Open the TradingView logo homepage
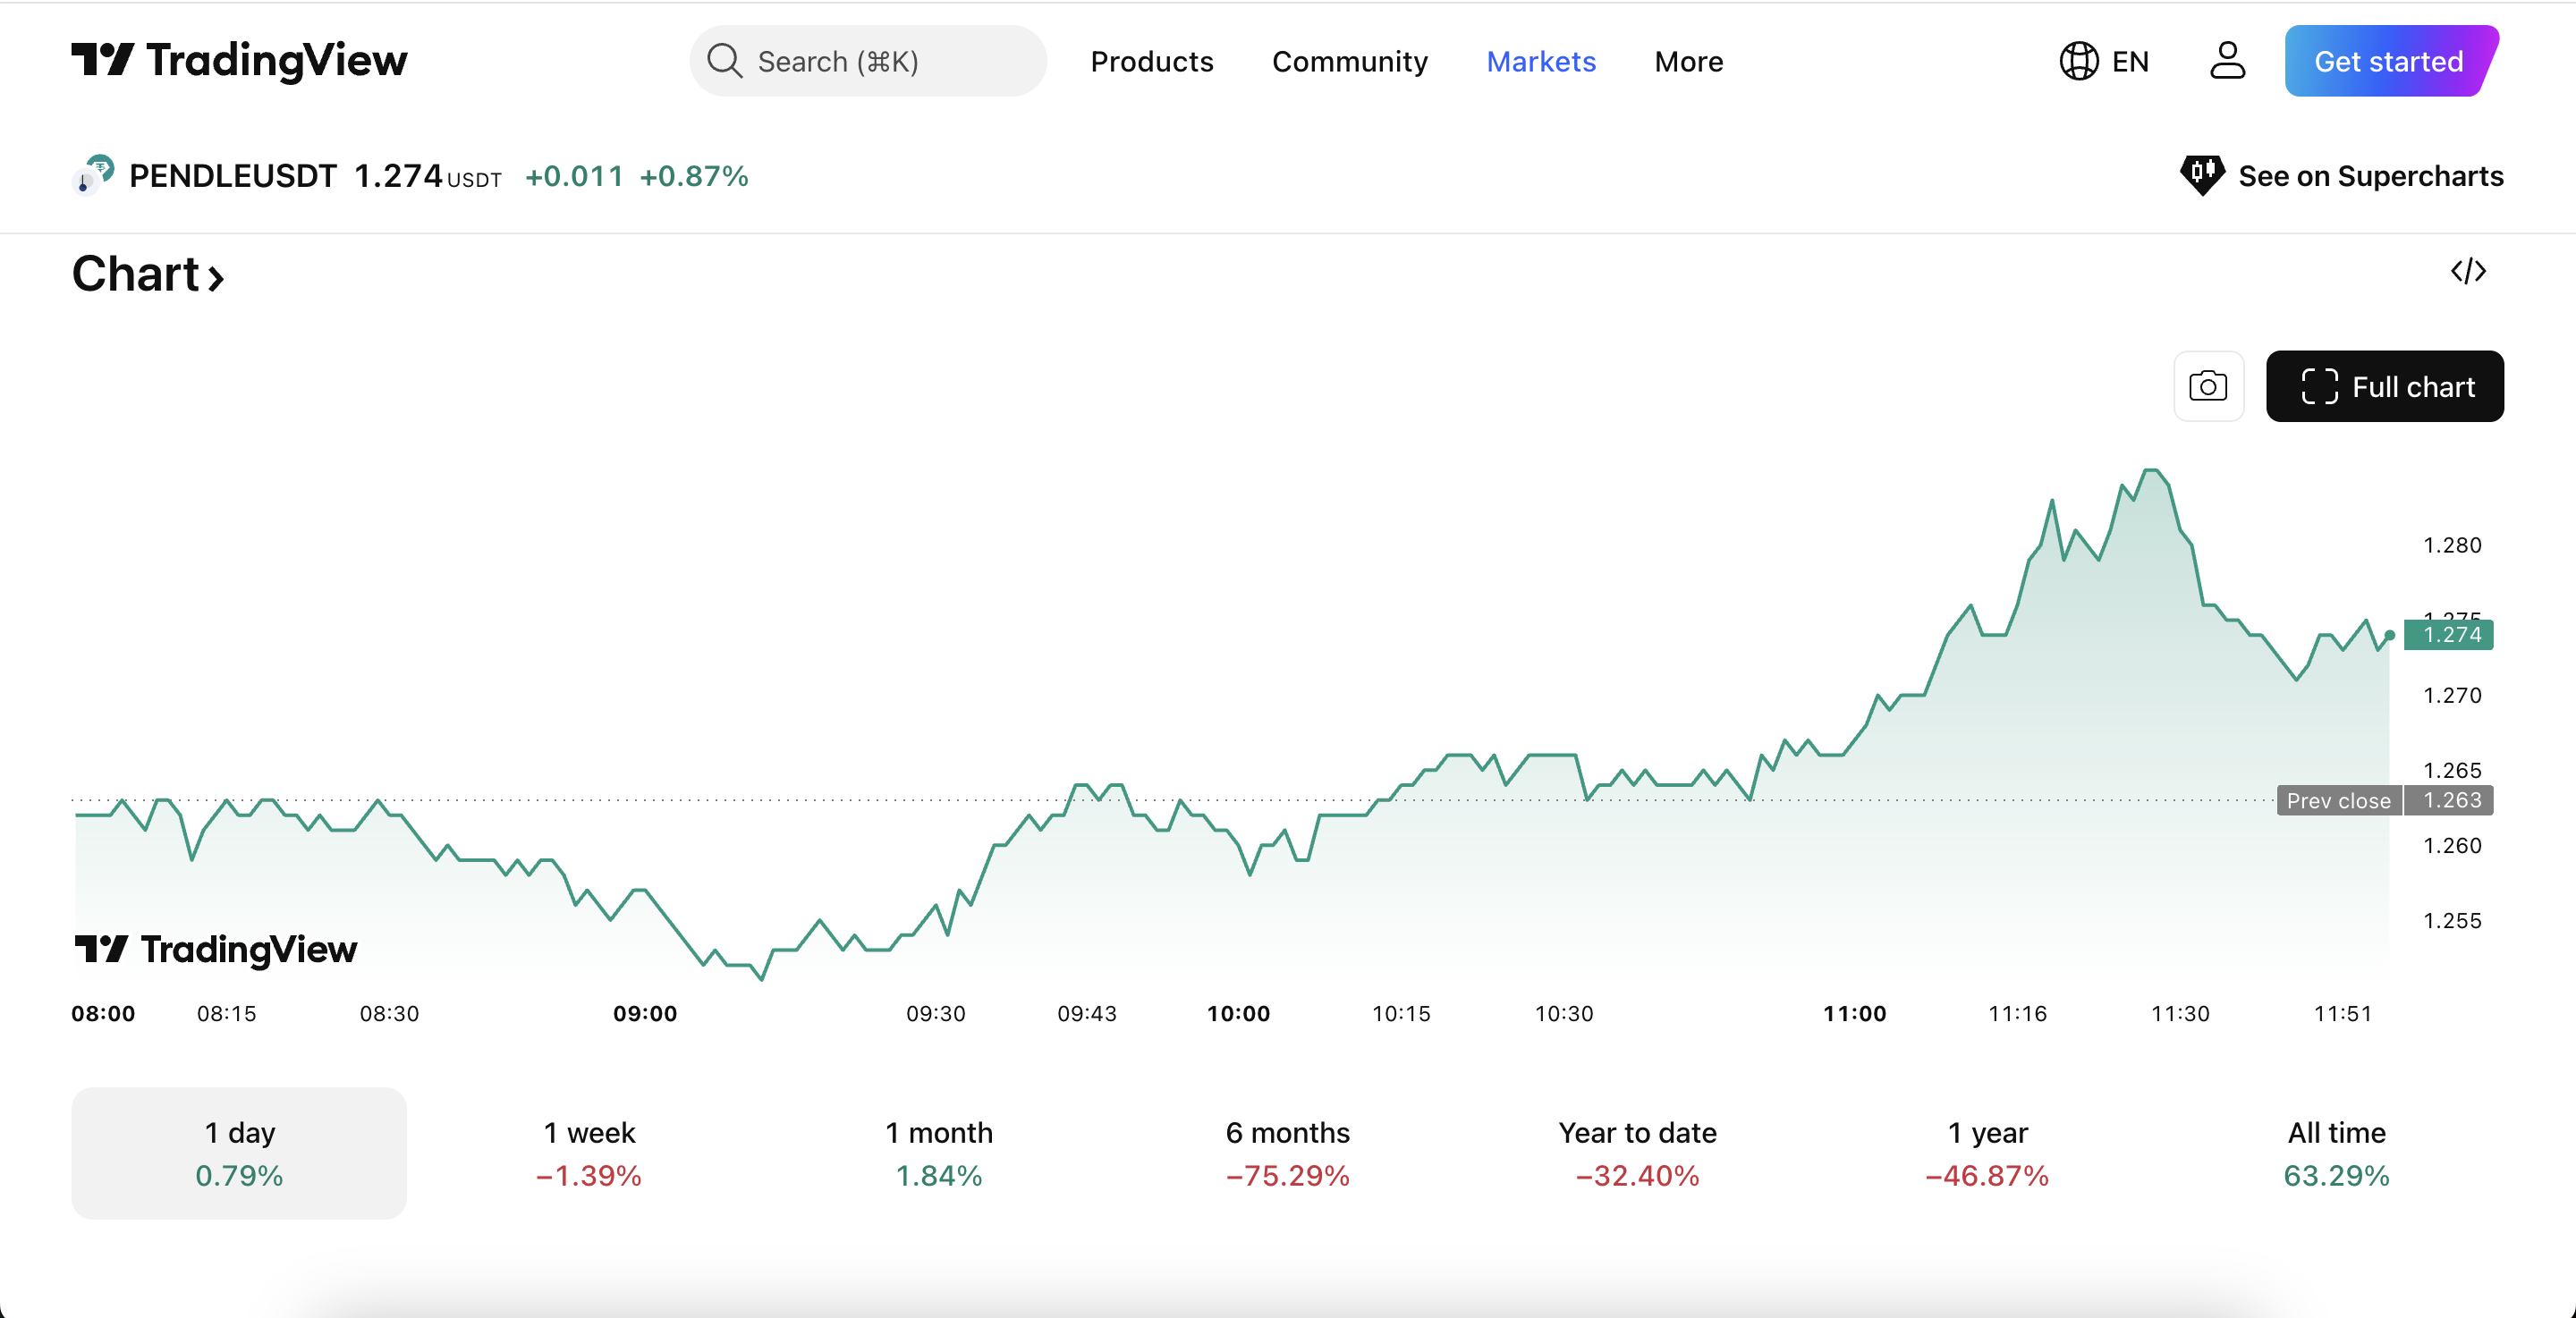 click(x=238, y=60)
